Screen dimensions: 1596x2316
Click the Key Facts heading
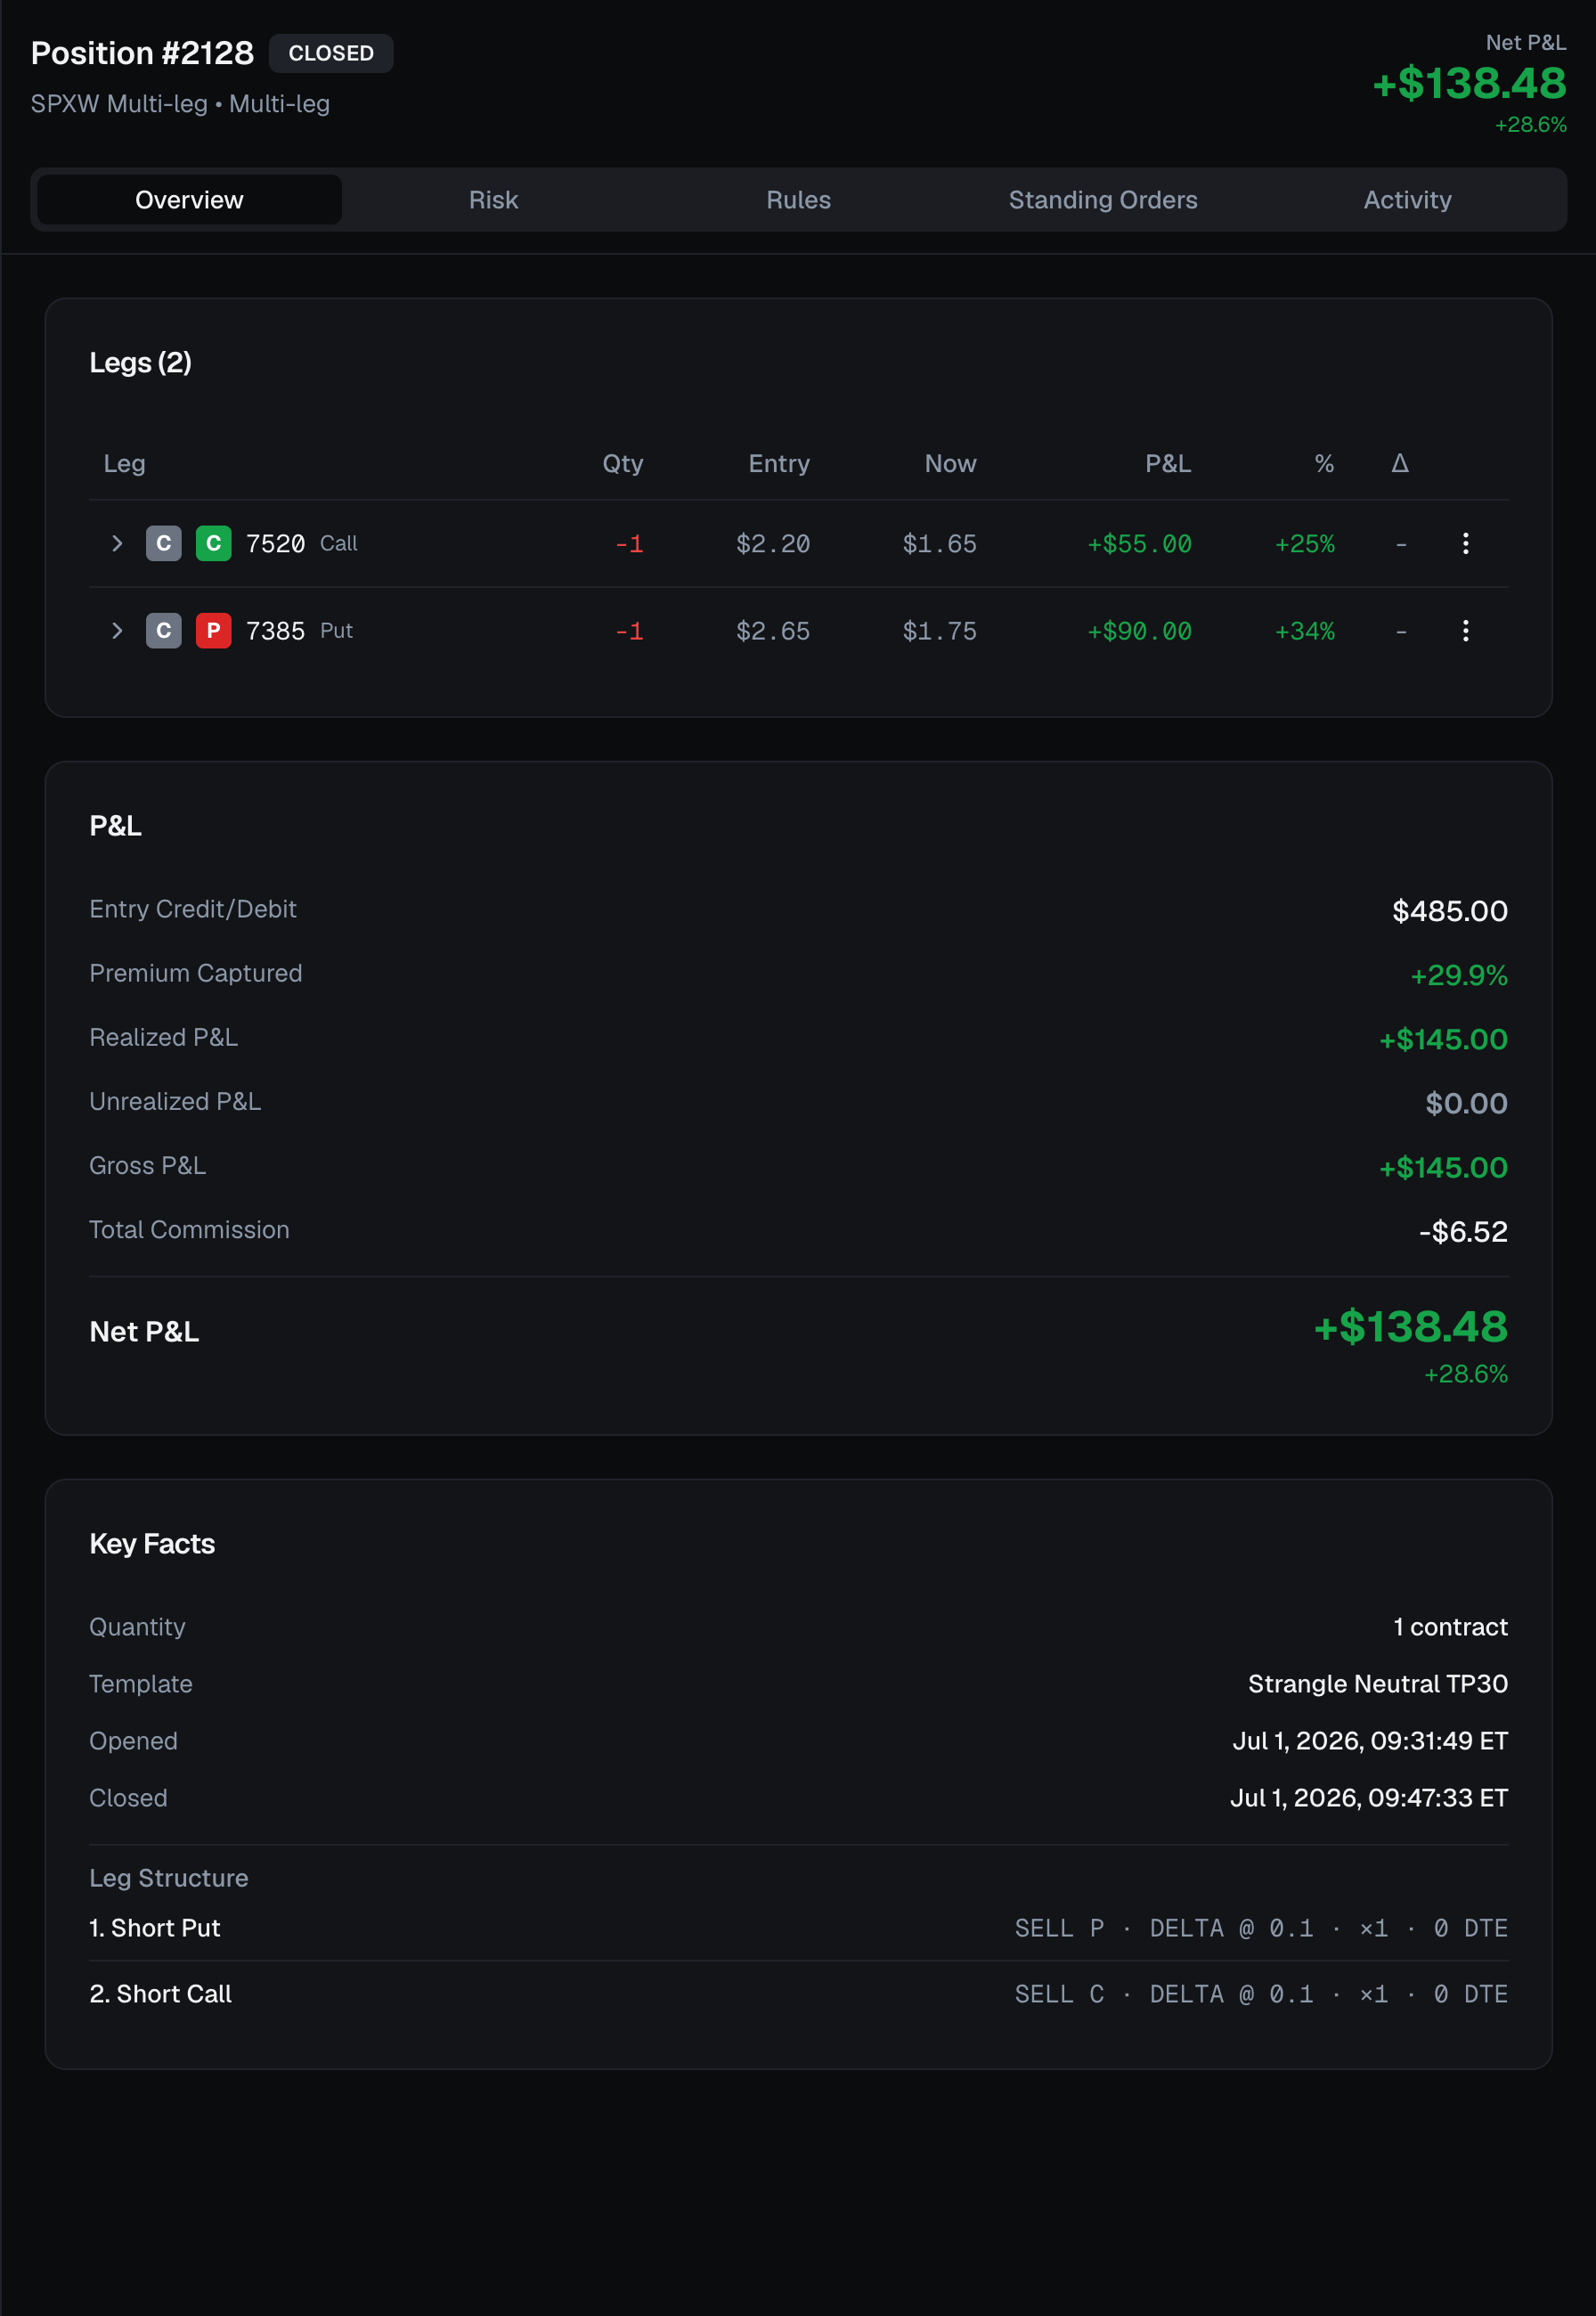[152, 1544]
